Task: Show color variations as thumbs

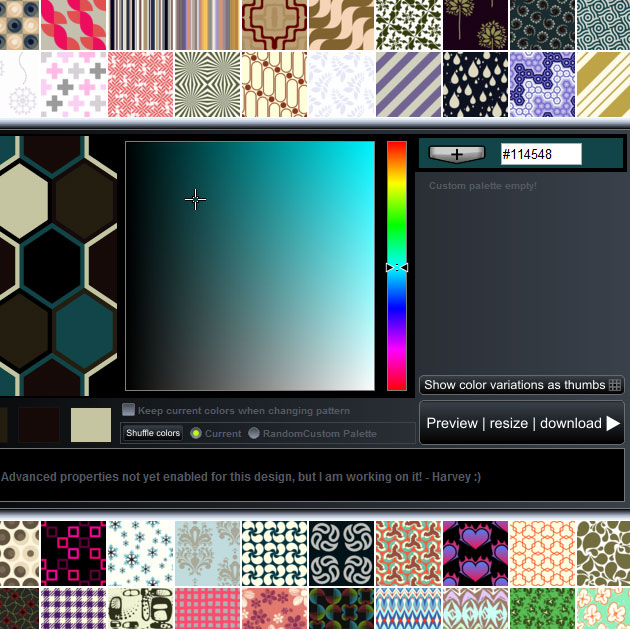Action: 522,385
